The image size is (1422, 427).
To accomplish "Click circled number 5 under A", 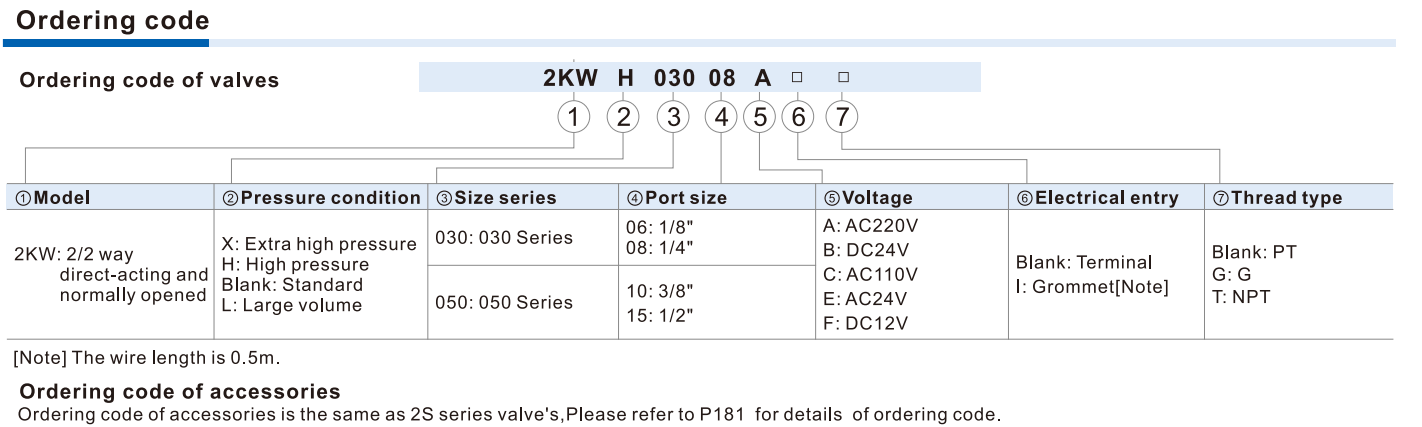I will [760, 117].
